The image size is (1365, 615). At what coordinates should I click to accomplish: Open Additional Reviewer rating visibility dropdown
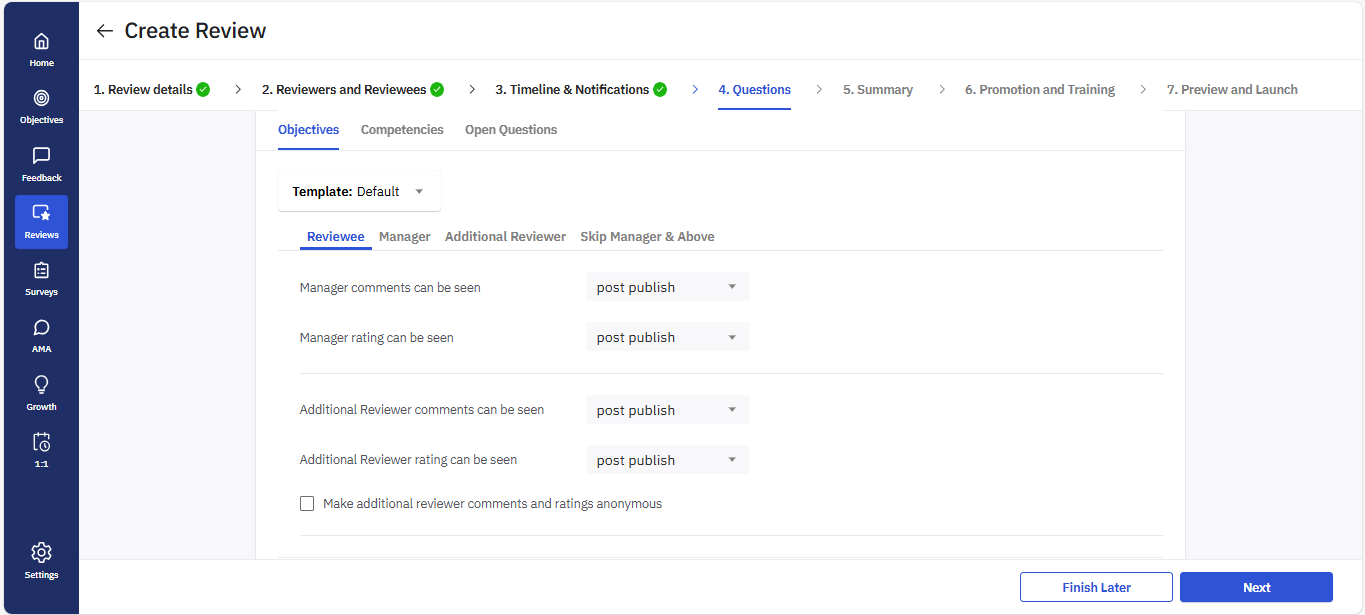[667, 460]
